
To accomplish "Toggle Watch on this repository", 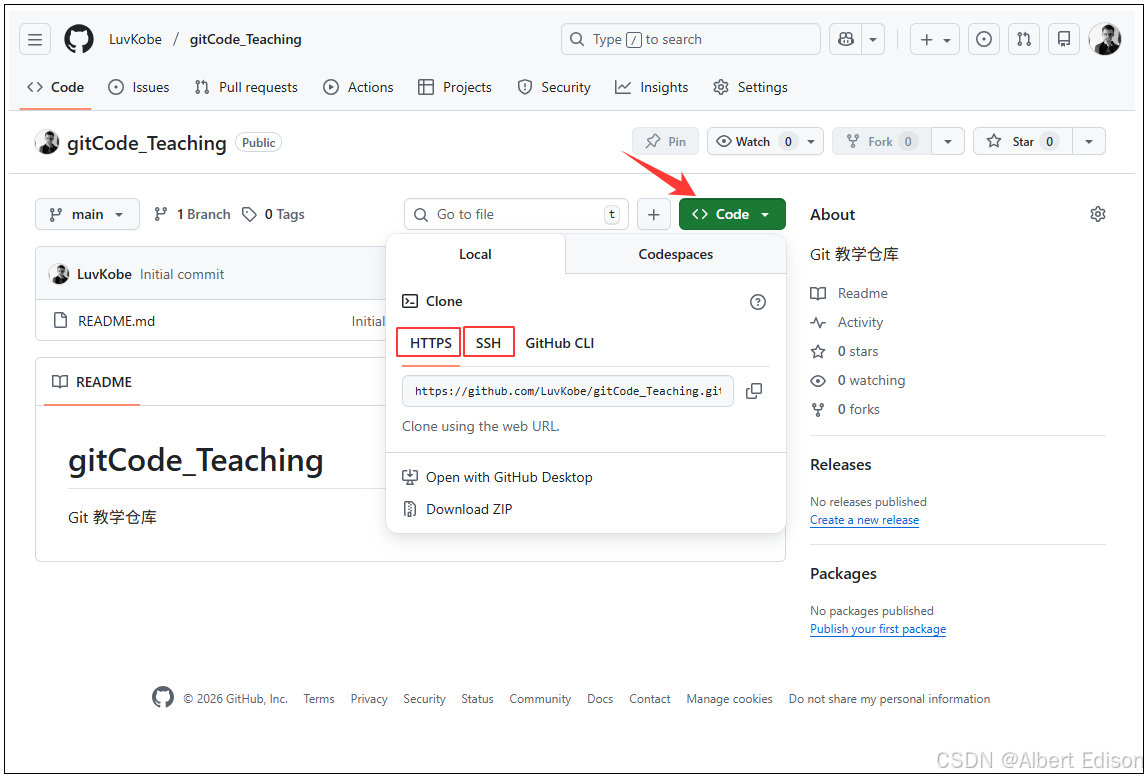I will point(753,141).
